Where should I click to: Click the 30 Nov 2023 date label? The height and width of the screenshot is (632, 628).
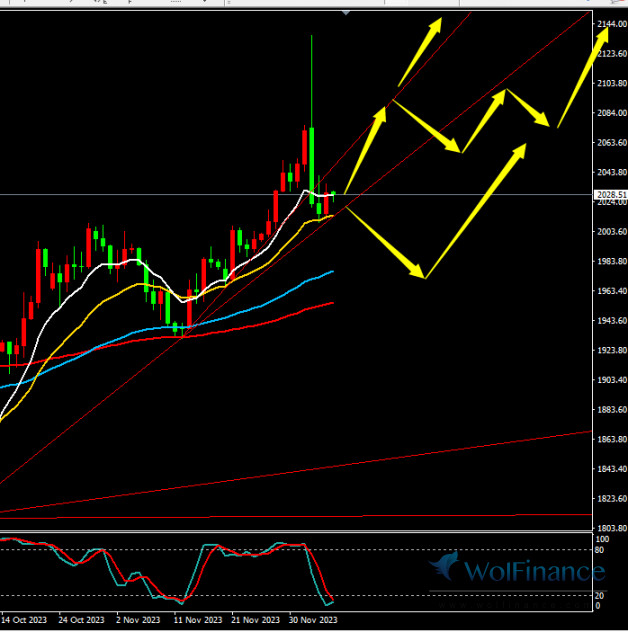click(313, 620)
